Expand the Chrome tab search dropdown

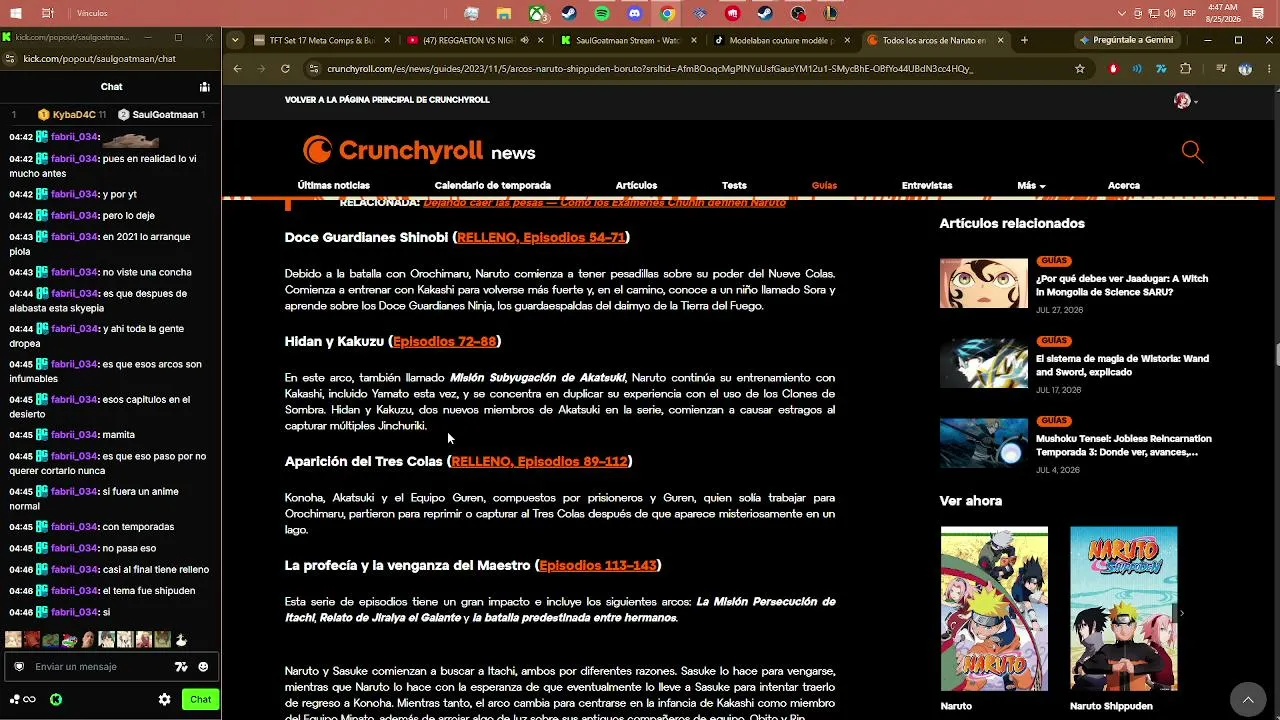(235, 40)
